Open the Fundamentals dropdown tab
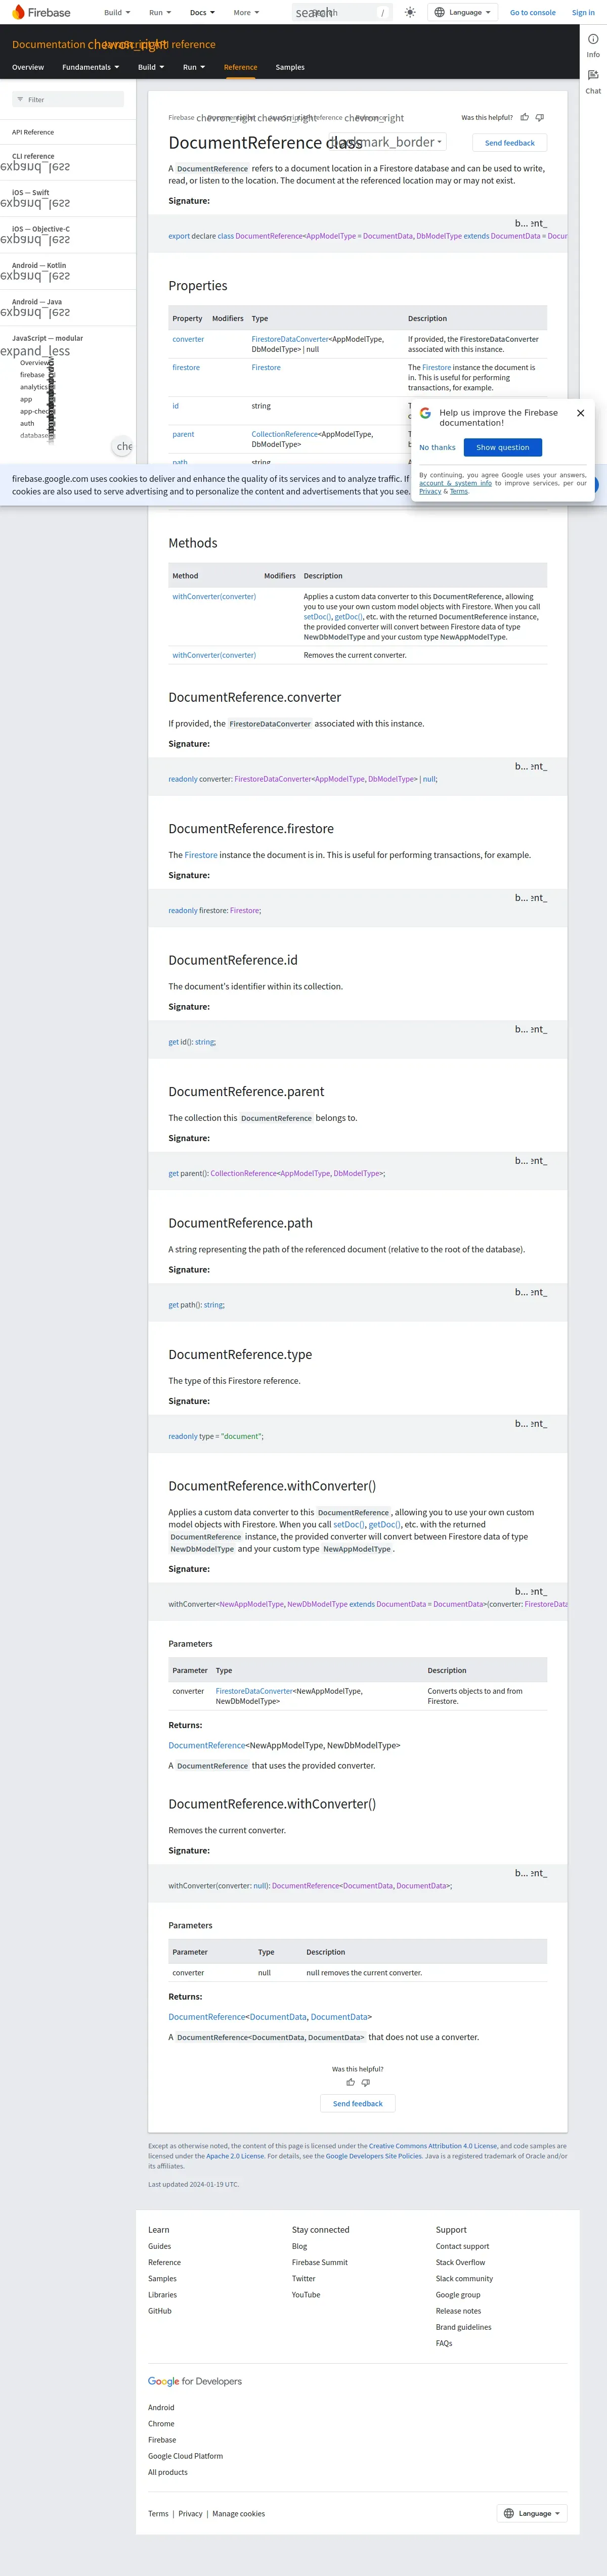 90,67
